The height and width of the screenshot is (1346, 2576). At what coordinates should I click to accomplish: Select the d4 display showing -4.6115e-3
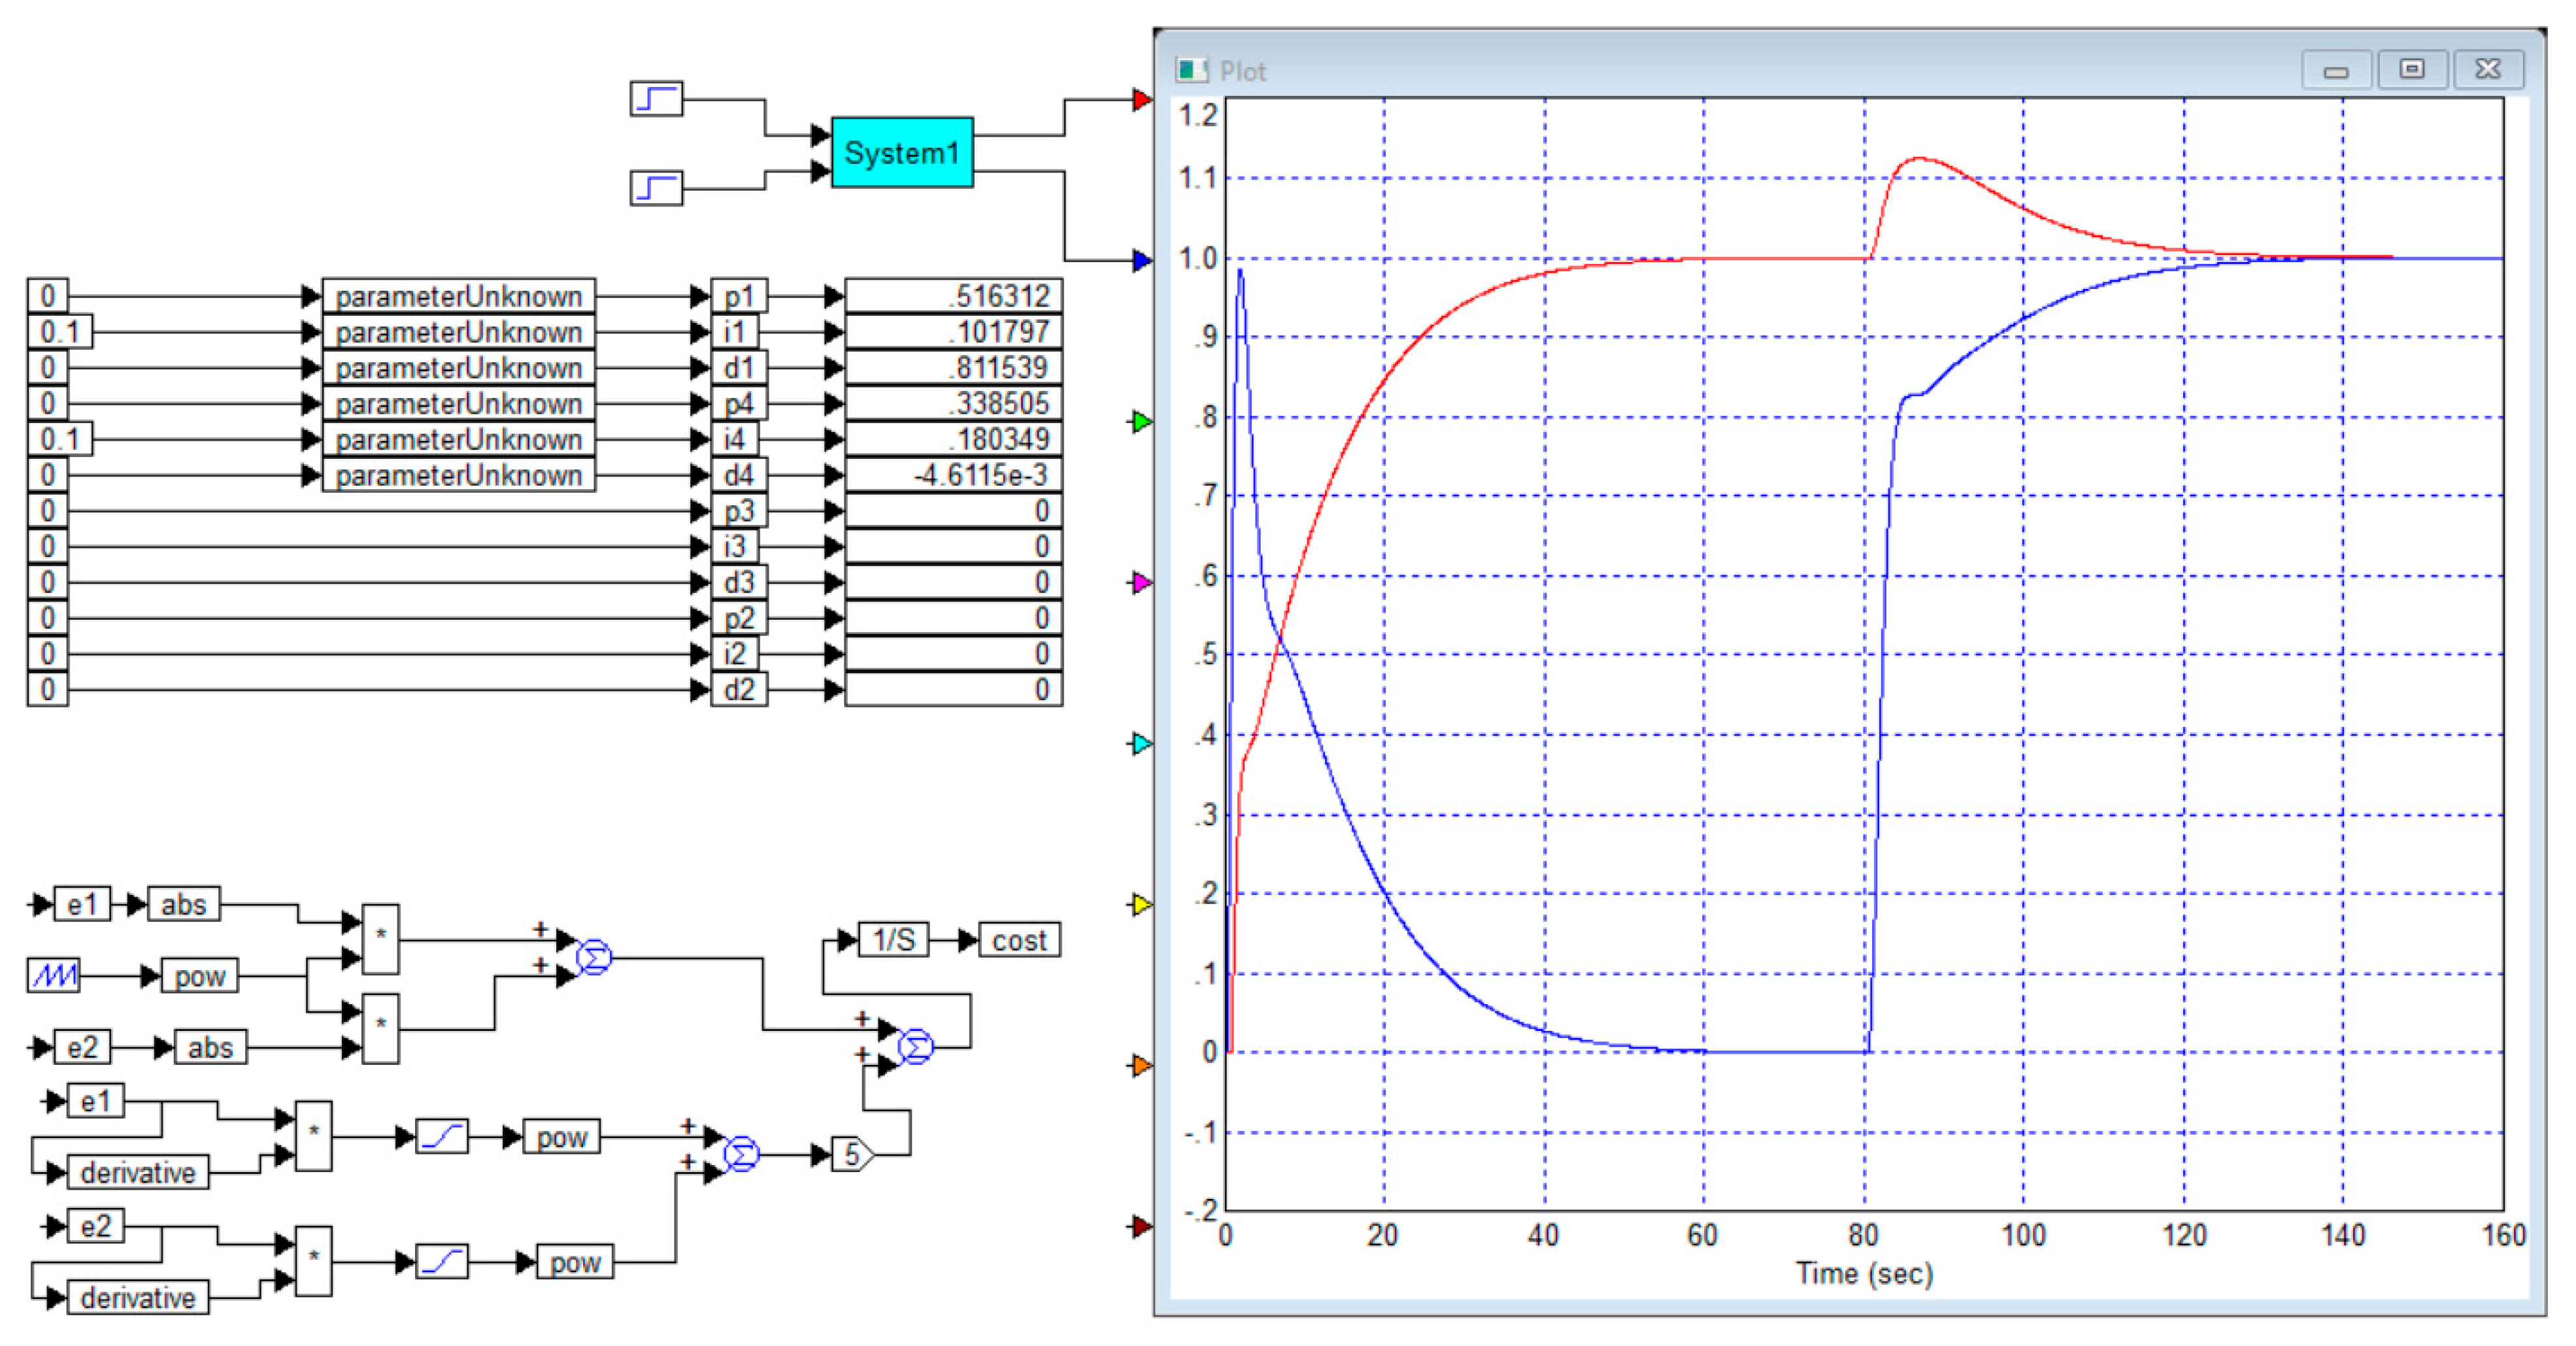point(953,475)
